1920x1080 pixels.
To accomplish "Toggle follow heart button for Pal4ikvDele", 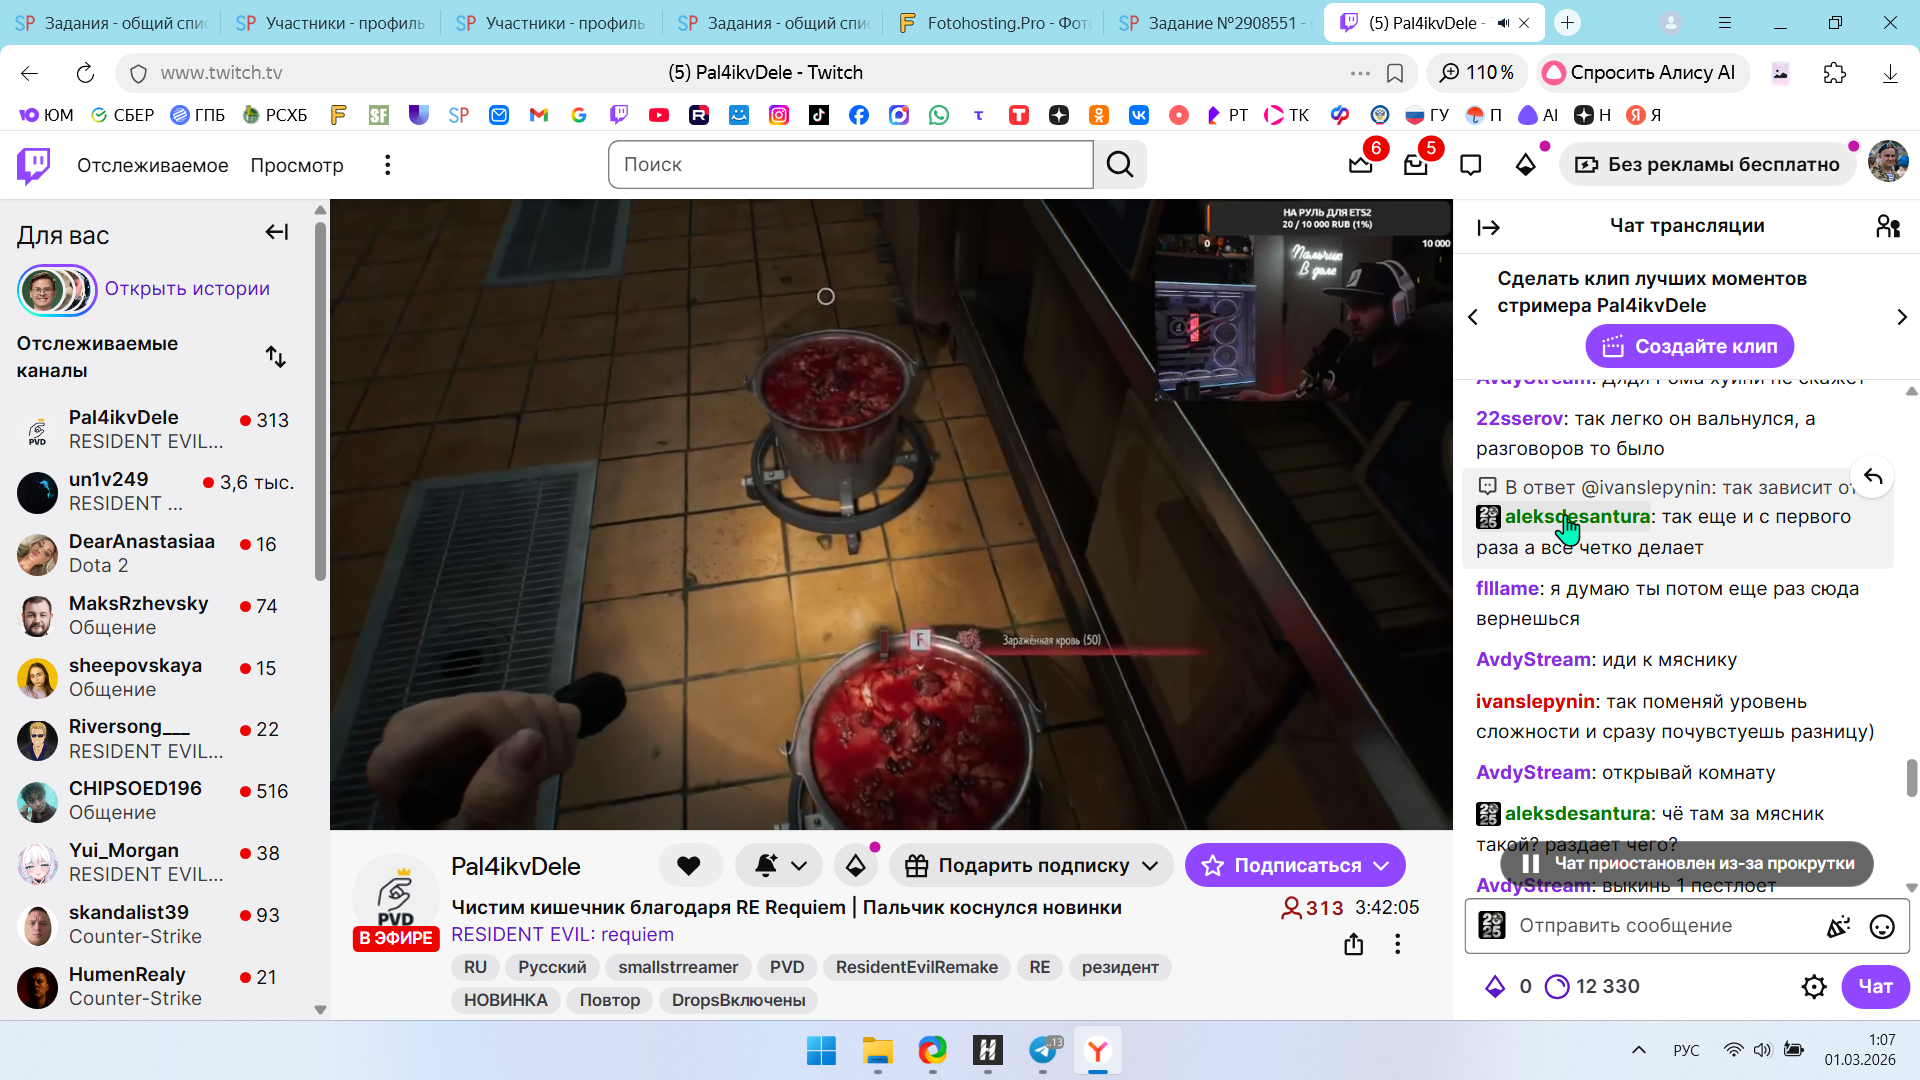I will (x=689, y=866).
